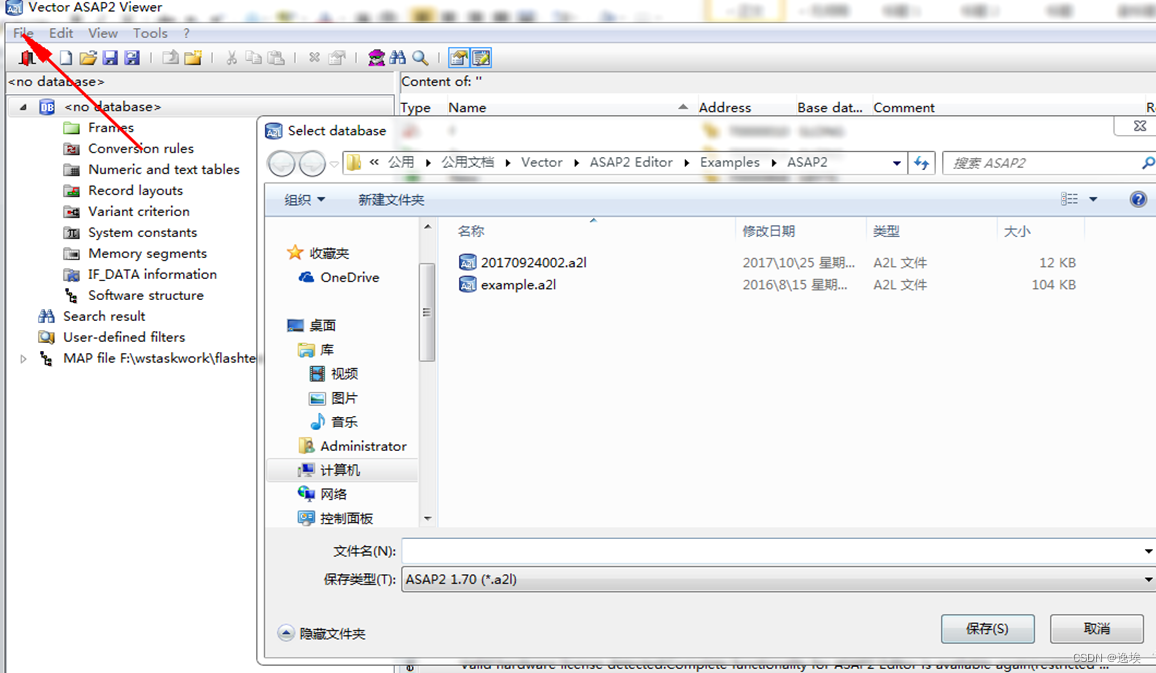Click the dialog back navigation arrow

point(282,163)
